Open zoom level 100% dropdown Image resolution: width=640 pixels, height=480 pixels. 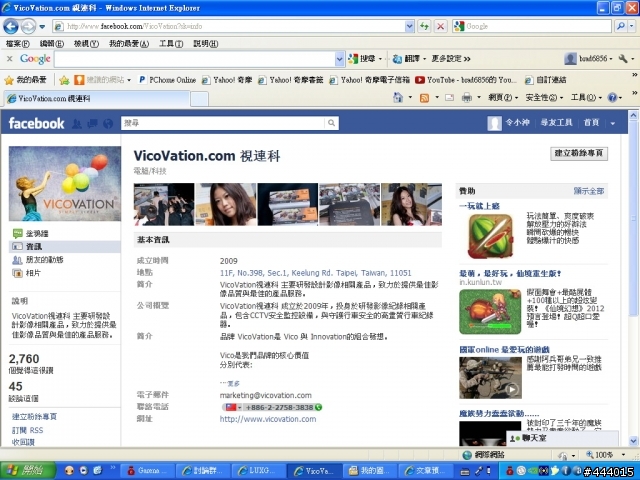(x=623, y=455)
